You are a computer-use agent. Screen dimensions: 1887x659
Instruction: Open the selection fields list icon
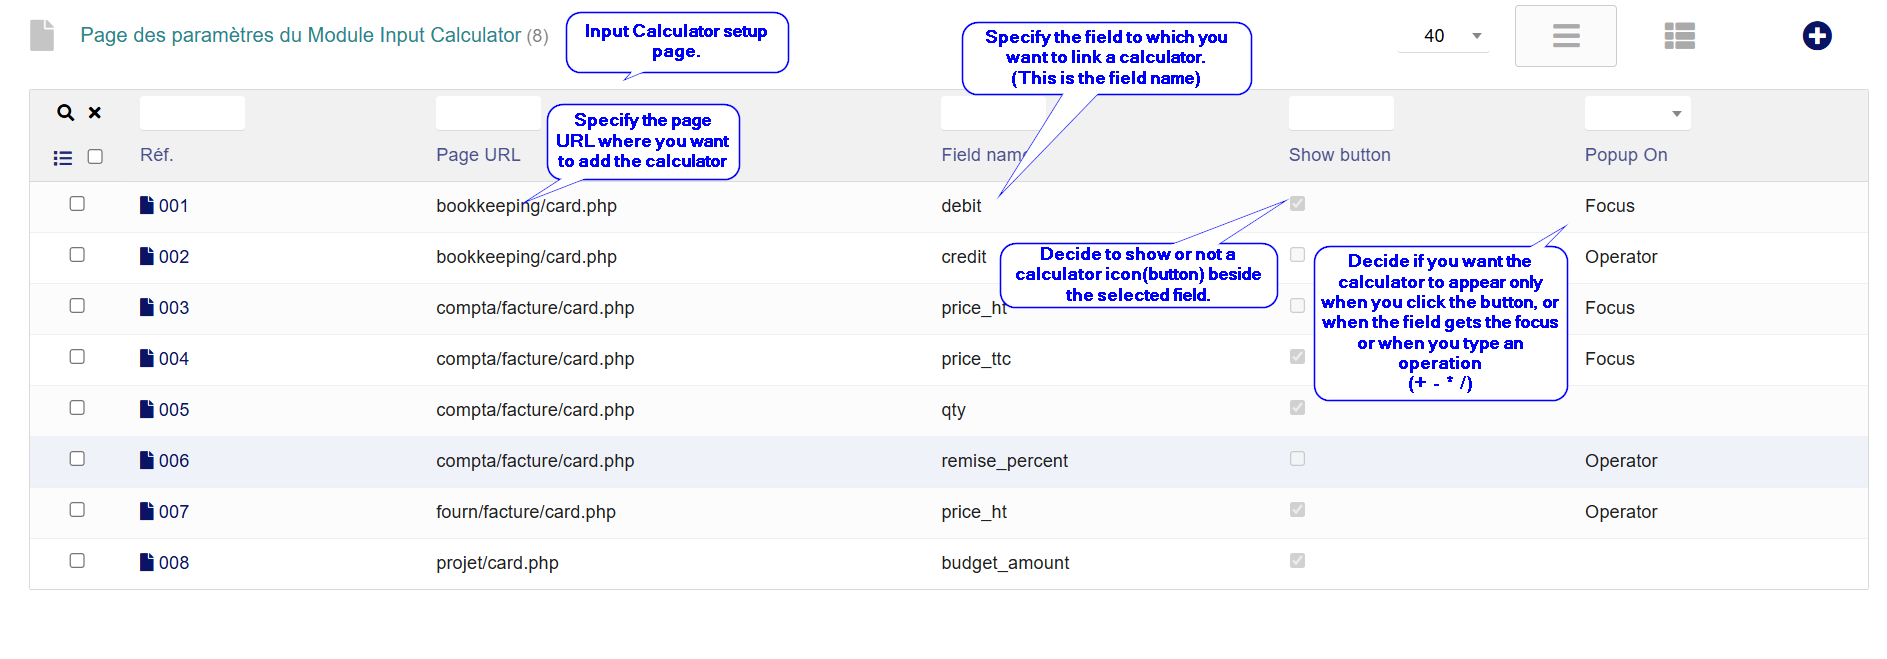[63, 157]
